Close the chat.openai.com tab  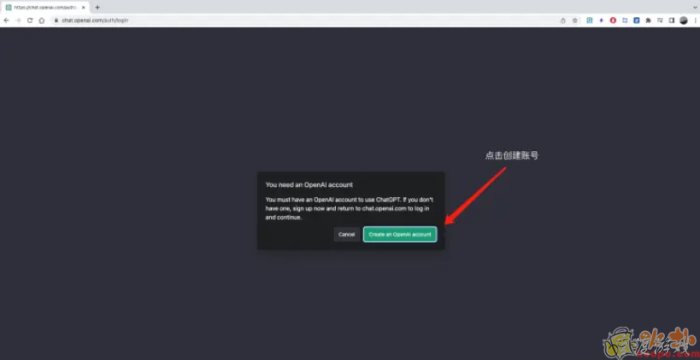(83, 7)
